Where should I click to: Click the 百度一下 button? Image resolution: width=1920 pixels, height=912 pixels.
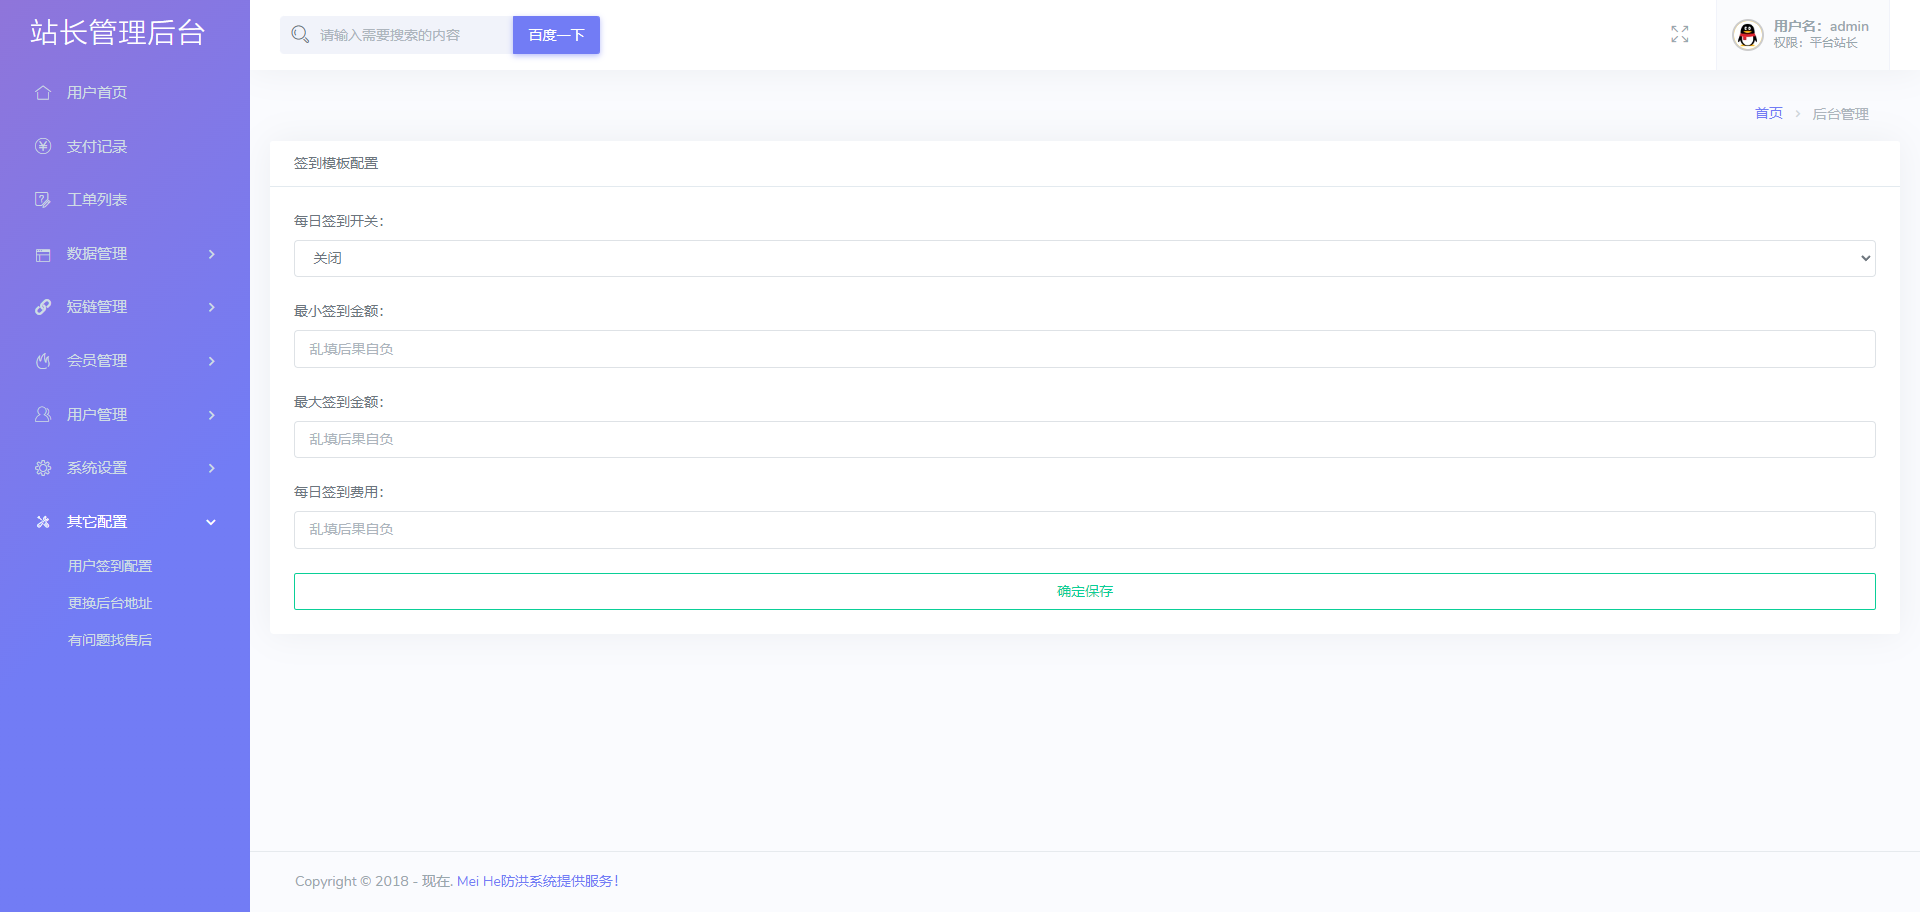[556, 35]
